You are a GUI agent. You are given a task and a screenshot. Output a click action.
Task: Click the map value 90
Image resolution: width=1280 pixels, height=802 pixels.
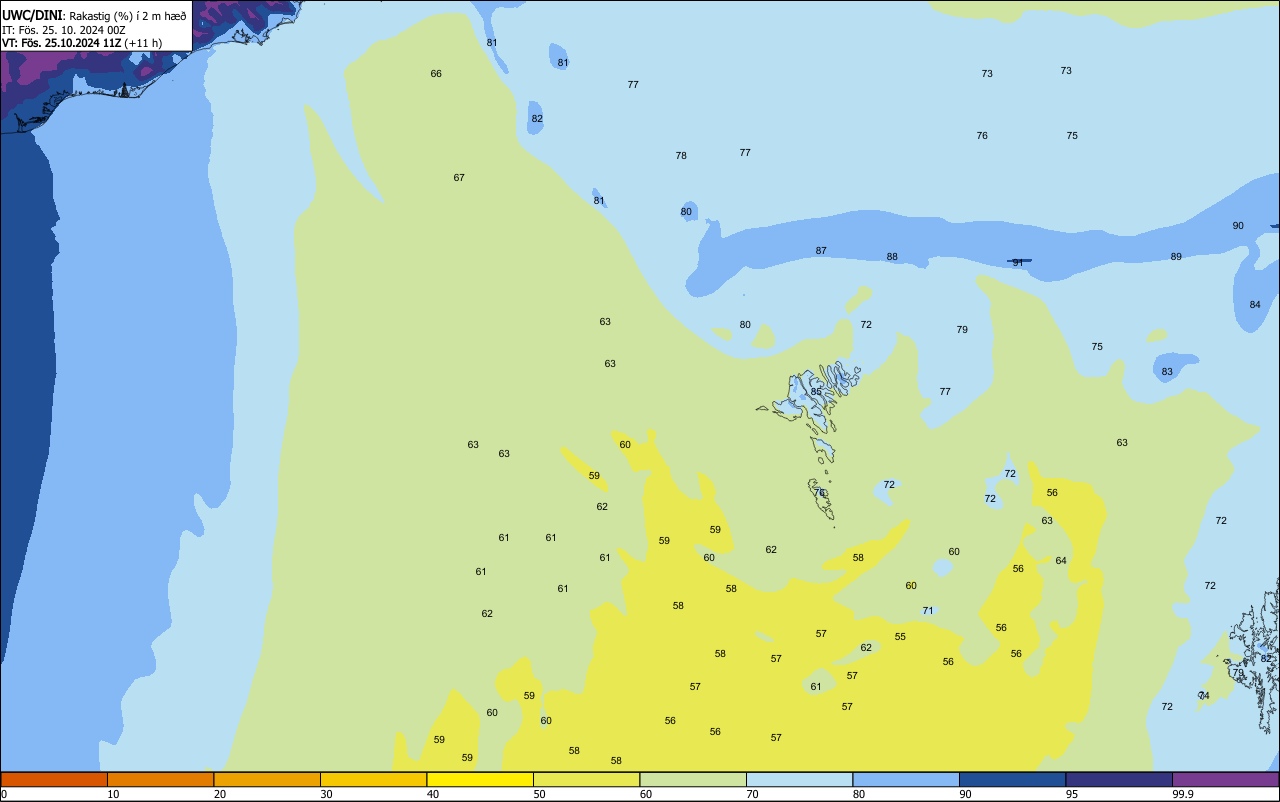click(x=1238, y=226)
